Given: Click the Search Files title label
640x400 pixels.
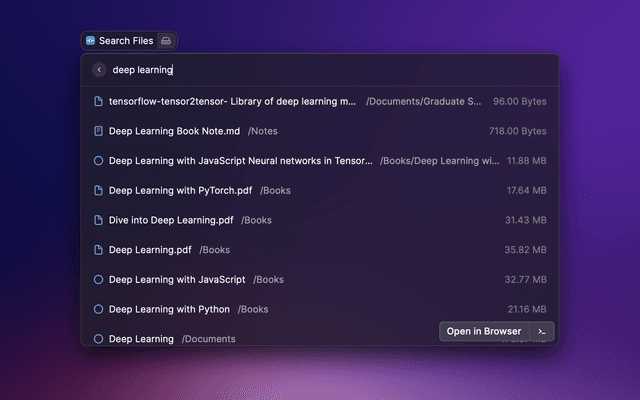Looking at the screenshot, I should coord(126,41).
